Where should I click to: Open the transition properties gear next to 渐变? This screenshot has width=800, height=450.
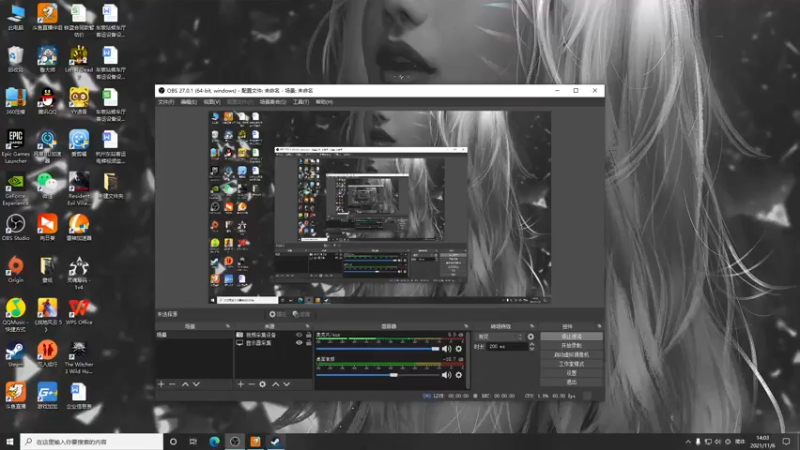[531, 337]
